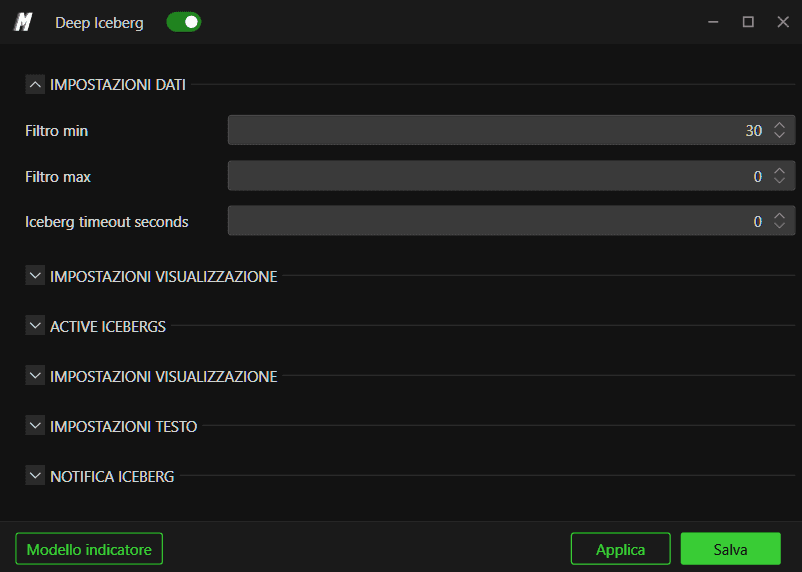802x572 pixels.
Task: Click the Deep Iceberg title text
Action: coord(99,23)
